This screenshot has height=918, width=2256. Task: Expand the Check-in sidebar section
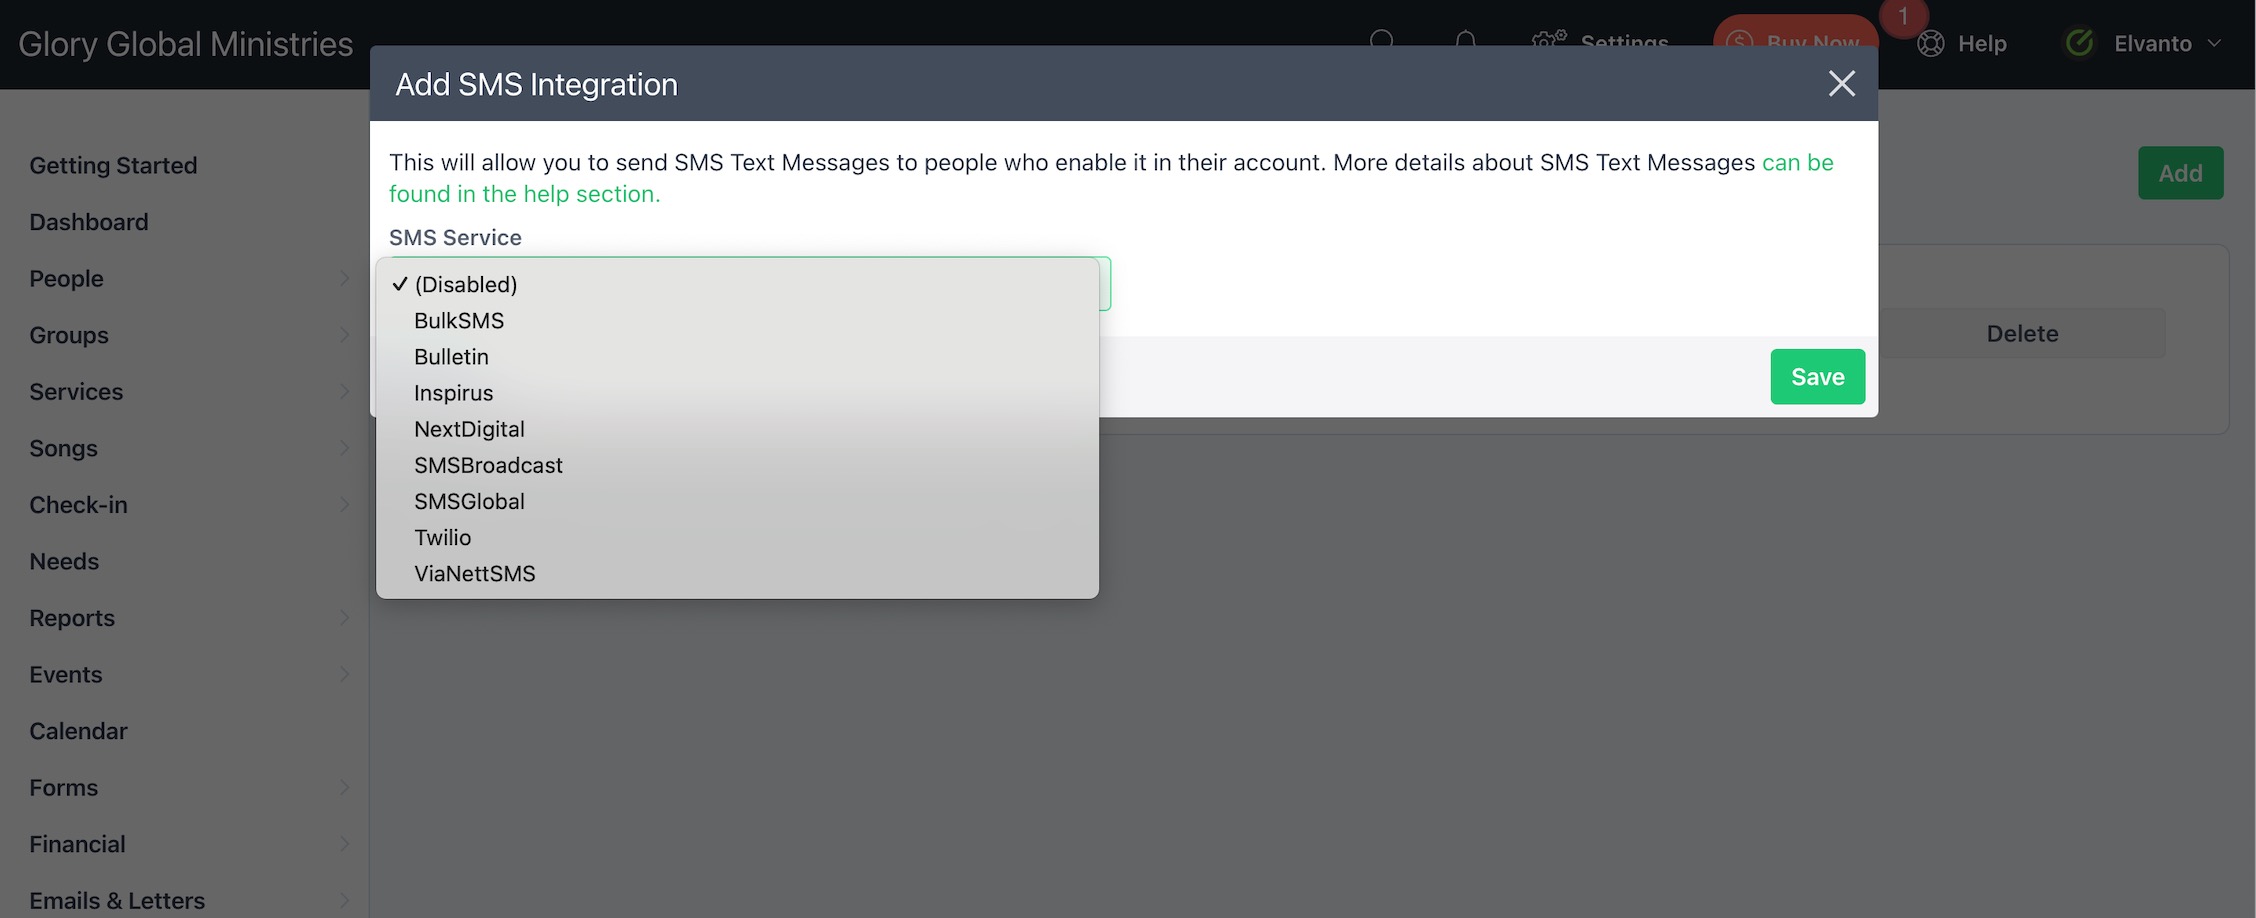point(188,505)
